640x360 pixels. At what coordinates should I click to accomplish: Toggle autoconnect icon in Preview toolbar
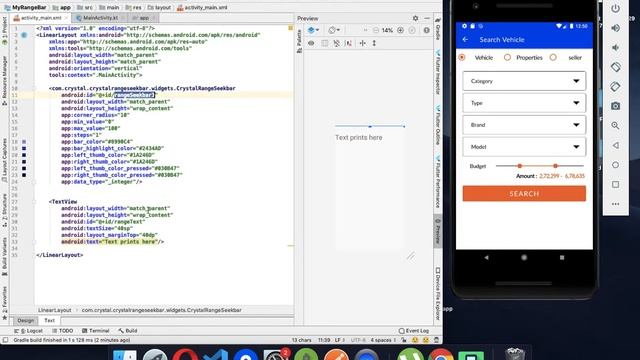click(x=324, y=43)
